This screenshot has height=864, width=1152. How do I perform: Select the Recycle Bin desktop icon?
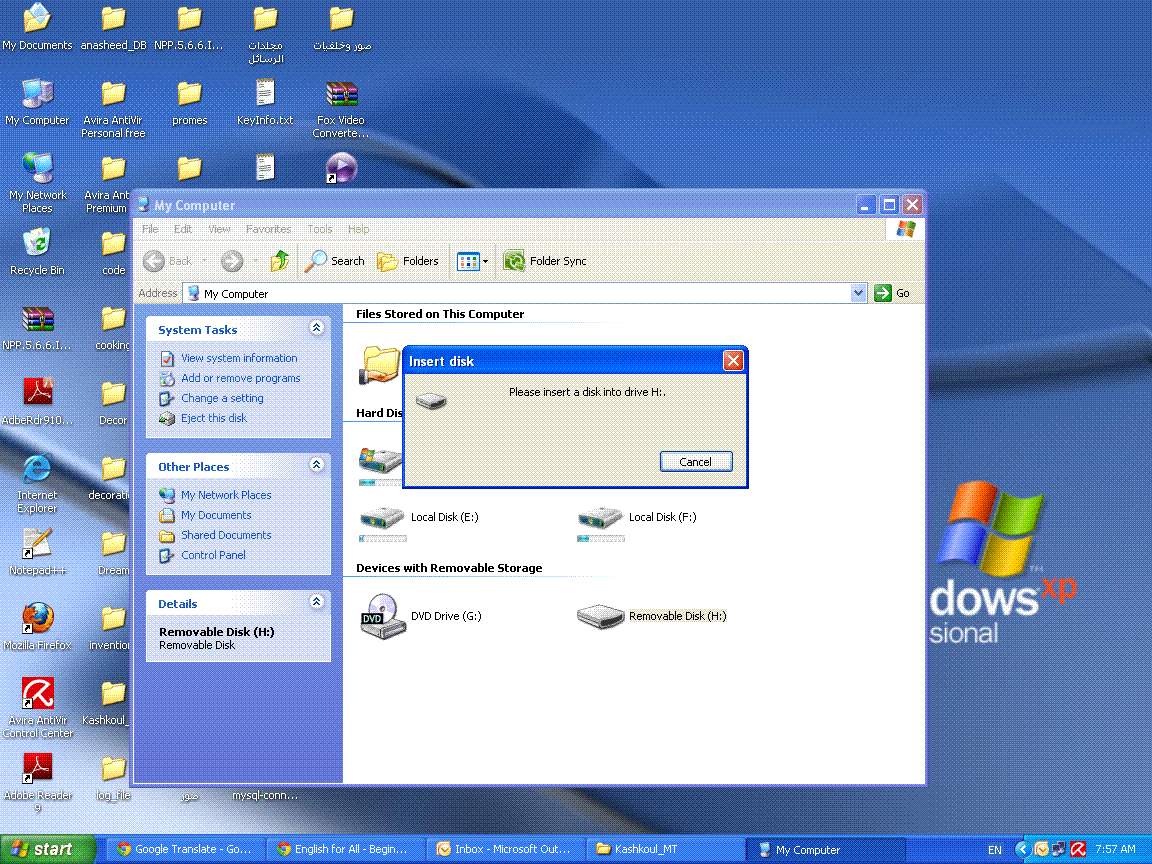tap(37, 252)
